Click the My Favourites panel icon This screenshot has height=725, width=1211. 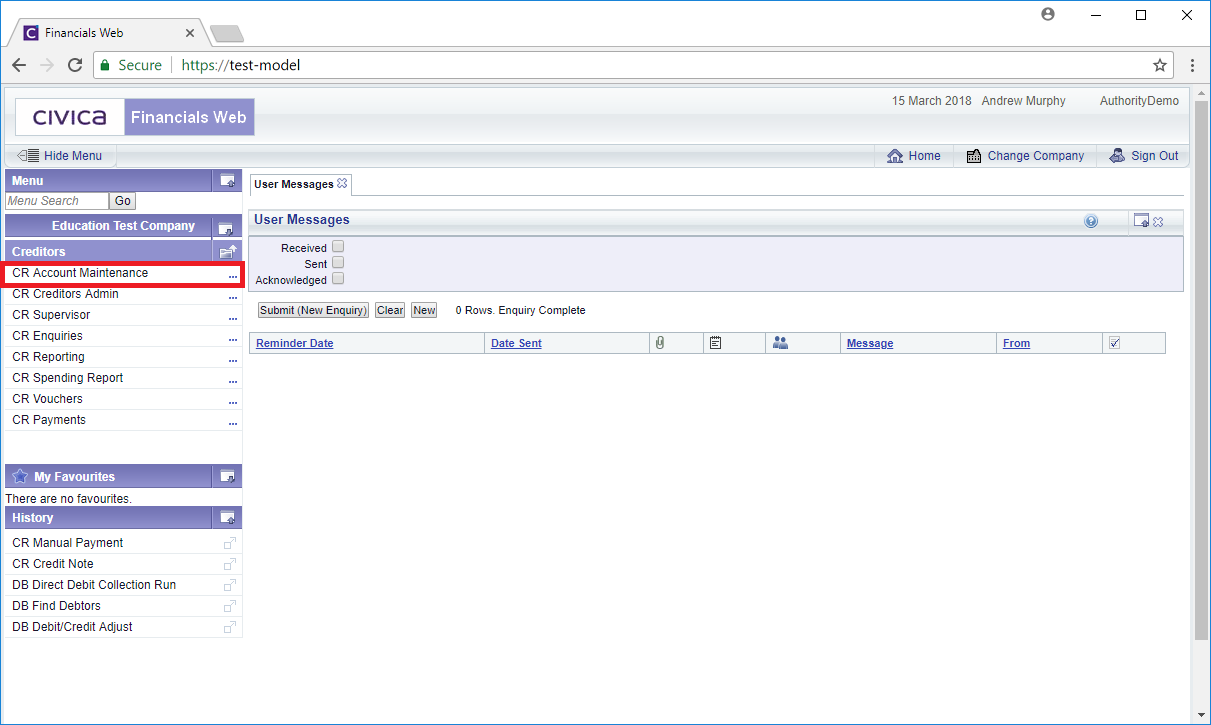pos(227,477)
